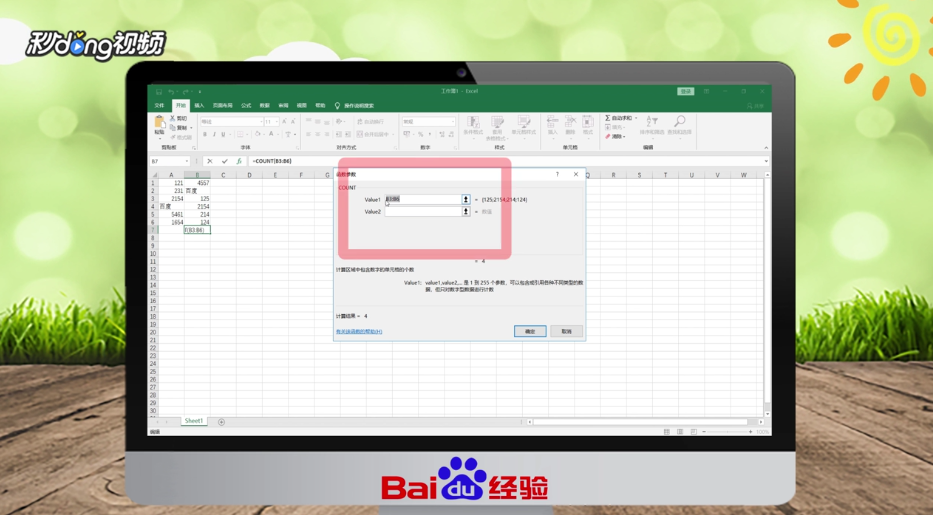Click the AutoSum sigma icon
Screen dimensions: 933x515
(x=608, y=118)
